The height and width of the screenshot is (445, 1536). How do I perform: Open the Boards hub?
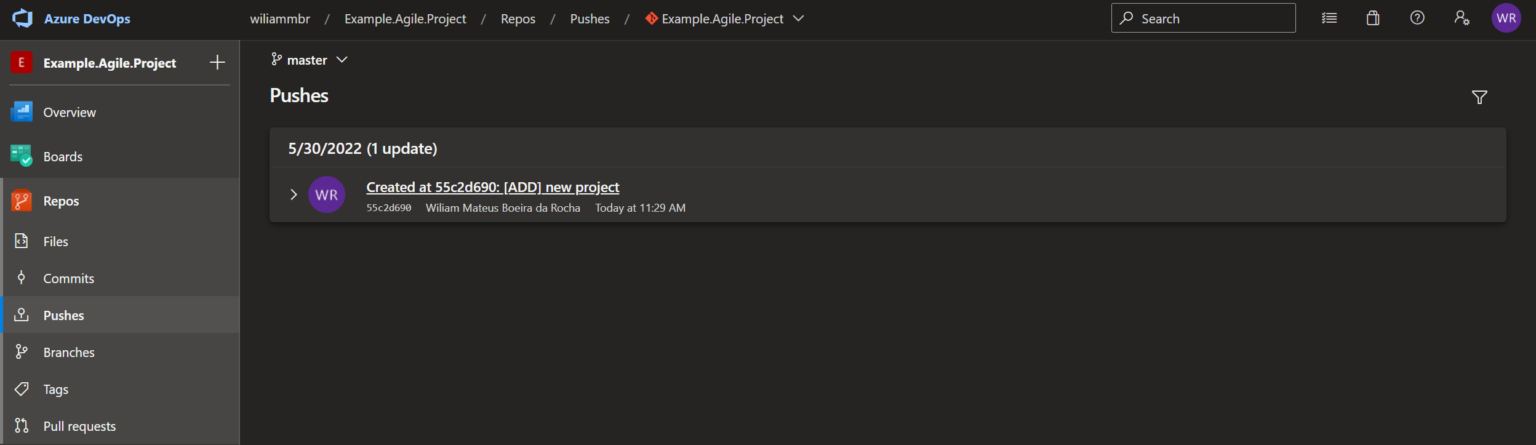[120, 156]
